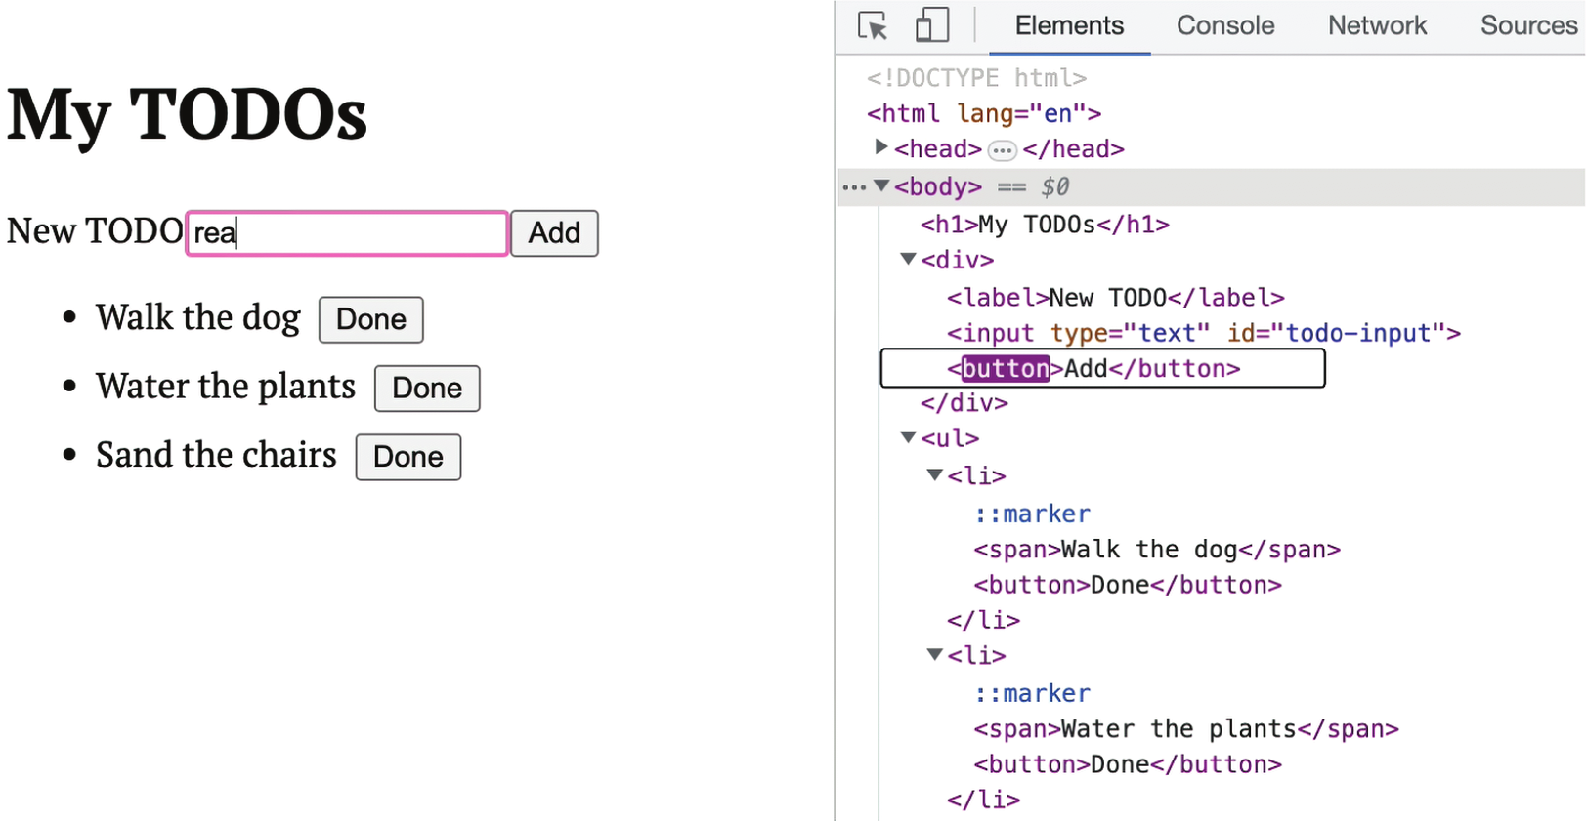This screenshot has height=822, width=1586.
Task: Collapse the second li element node
Action: pyautogui.click(x=934, y=655)
